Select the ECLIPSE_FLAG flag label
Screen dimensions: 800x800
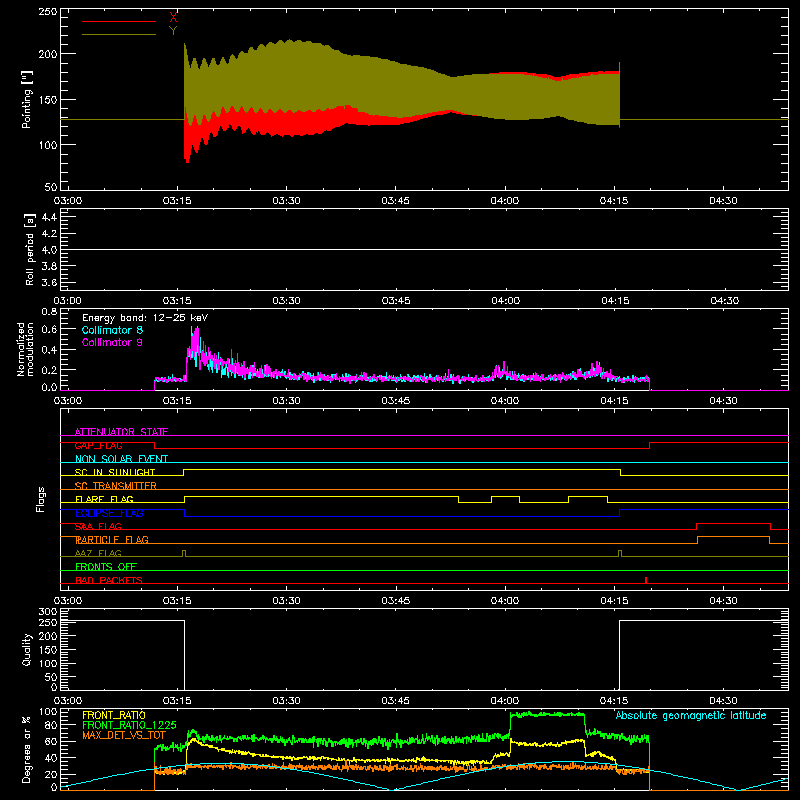click(109, 513)
